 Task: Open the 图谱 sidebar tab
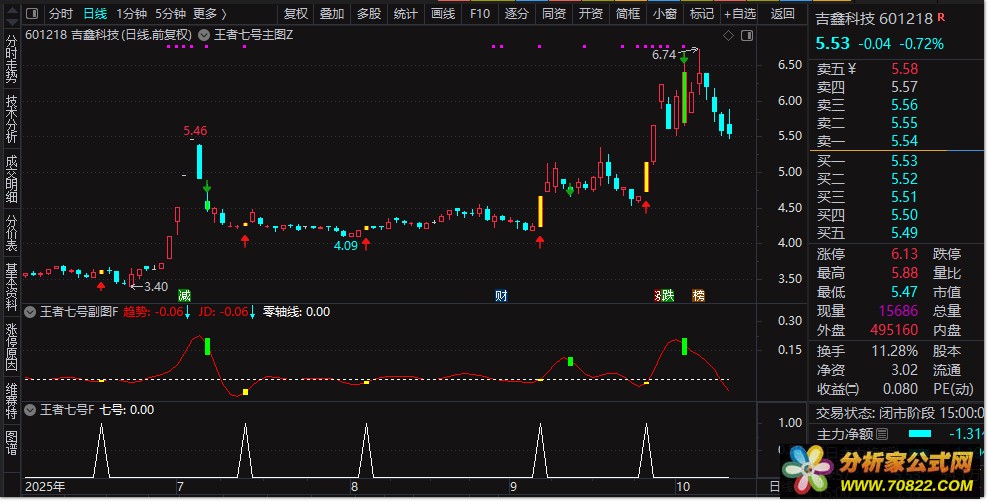(x=11, y=443)
